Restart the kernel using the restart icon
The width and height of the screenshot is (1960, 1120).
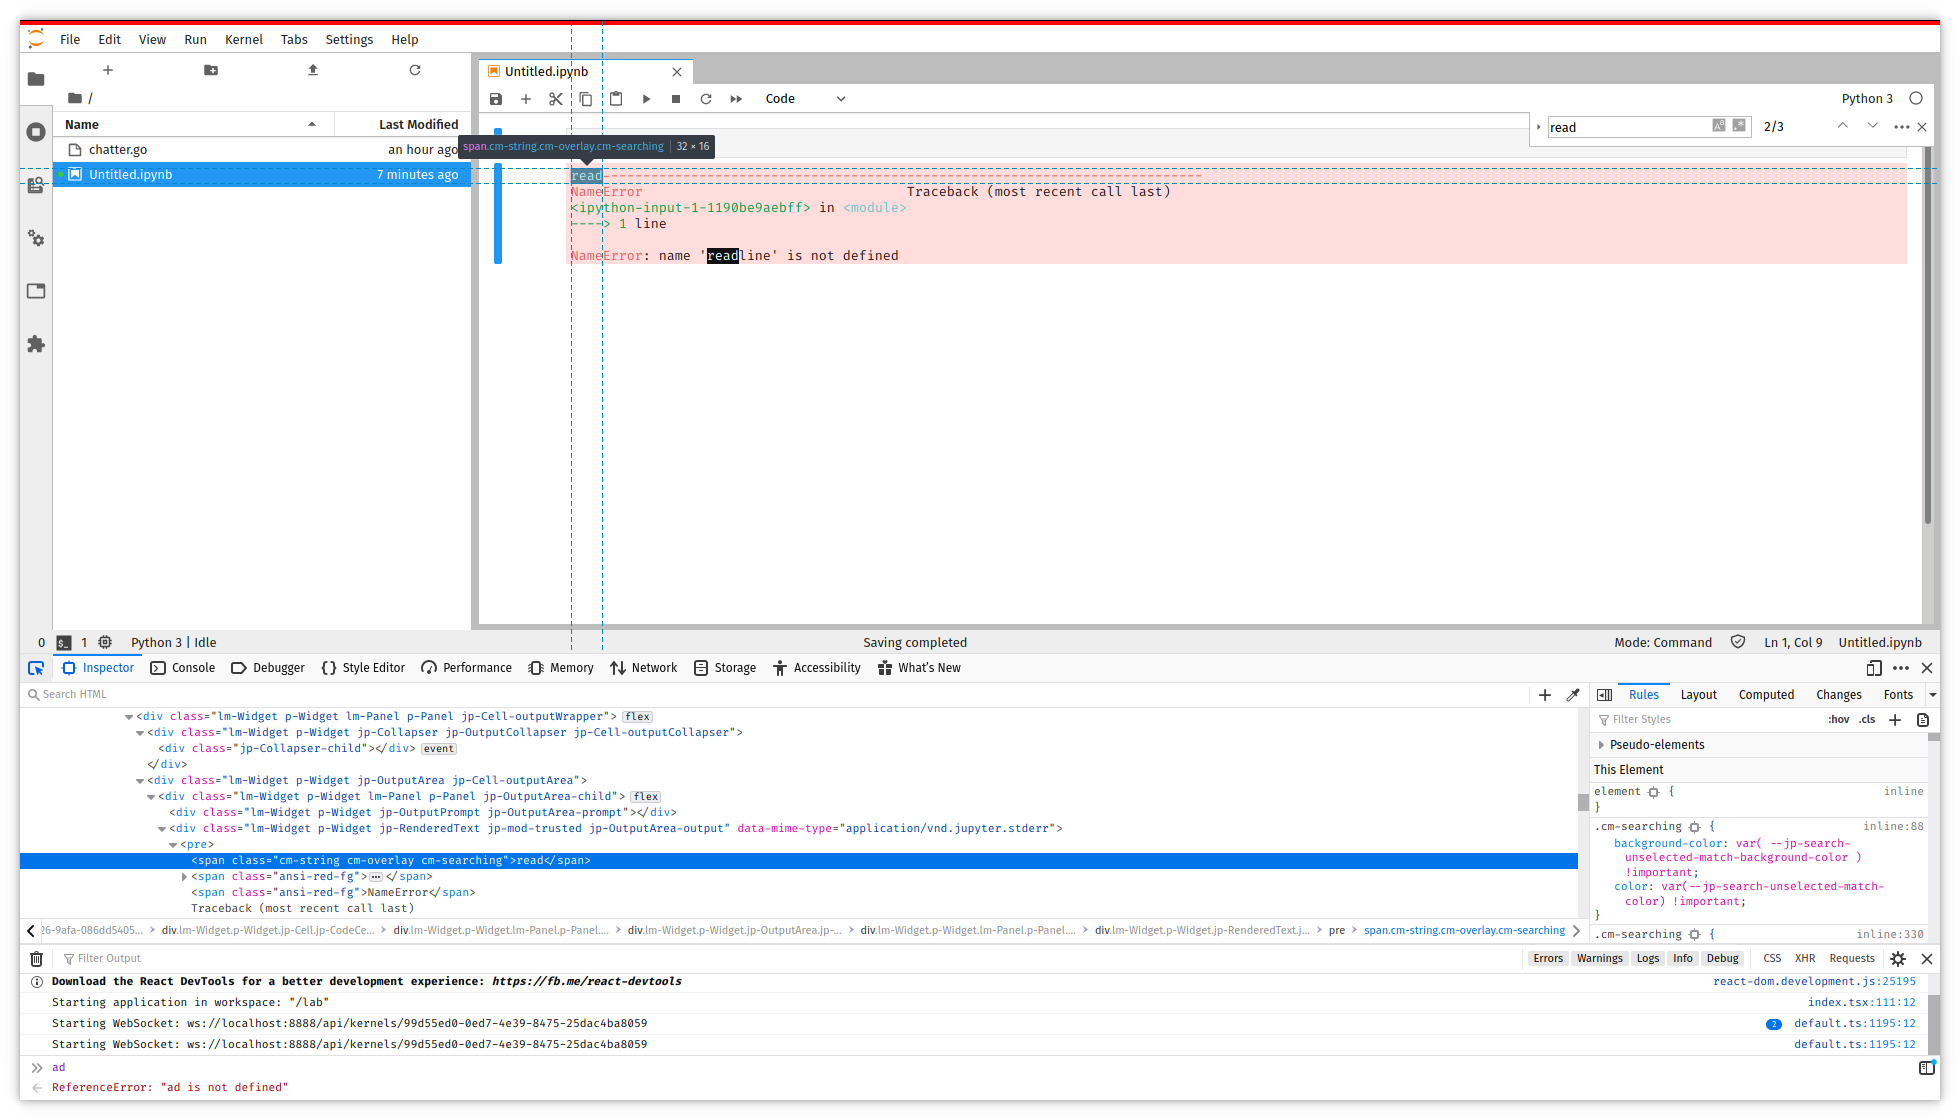(706, 98)
